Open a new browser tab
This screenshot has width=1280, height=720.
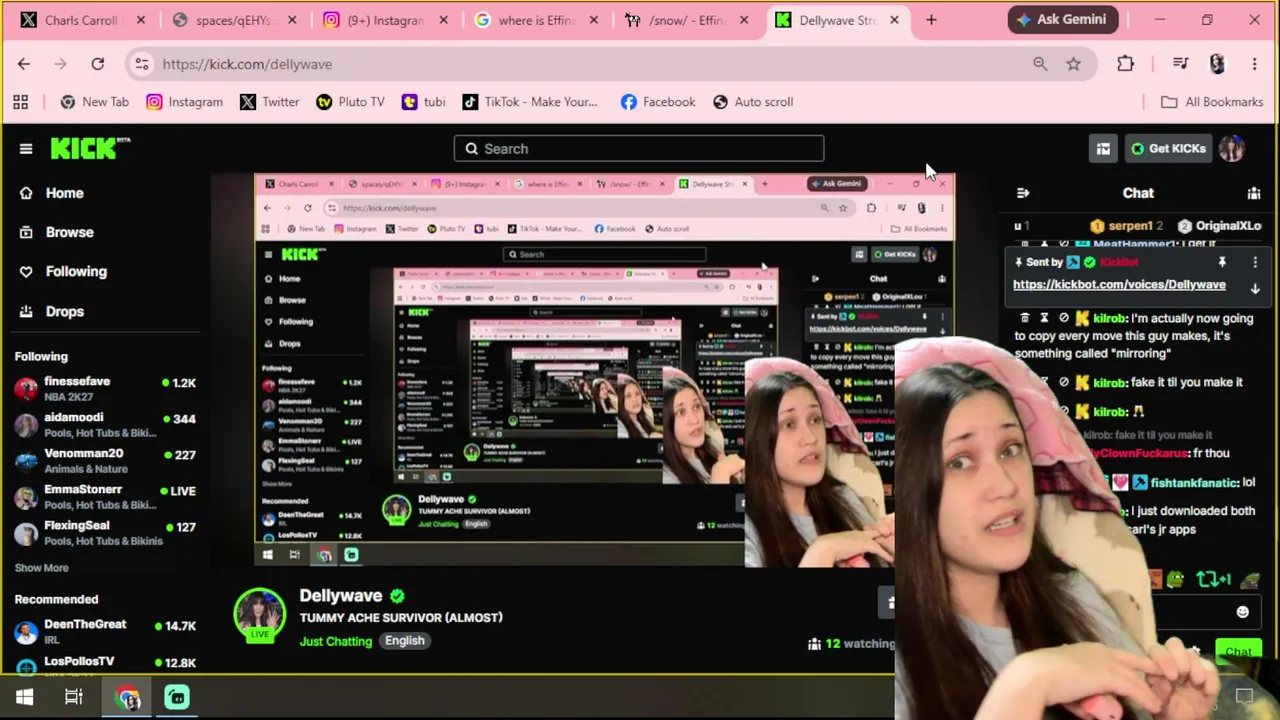click(931, 20)
